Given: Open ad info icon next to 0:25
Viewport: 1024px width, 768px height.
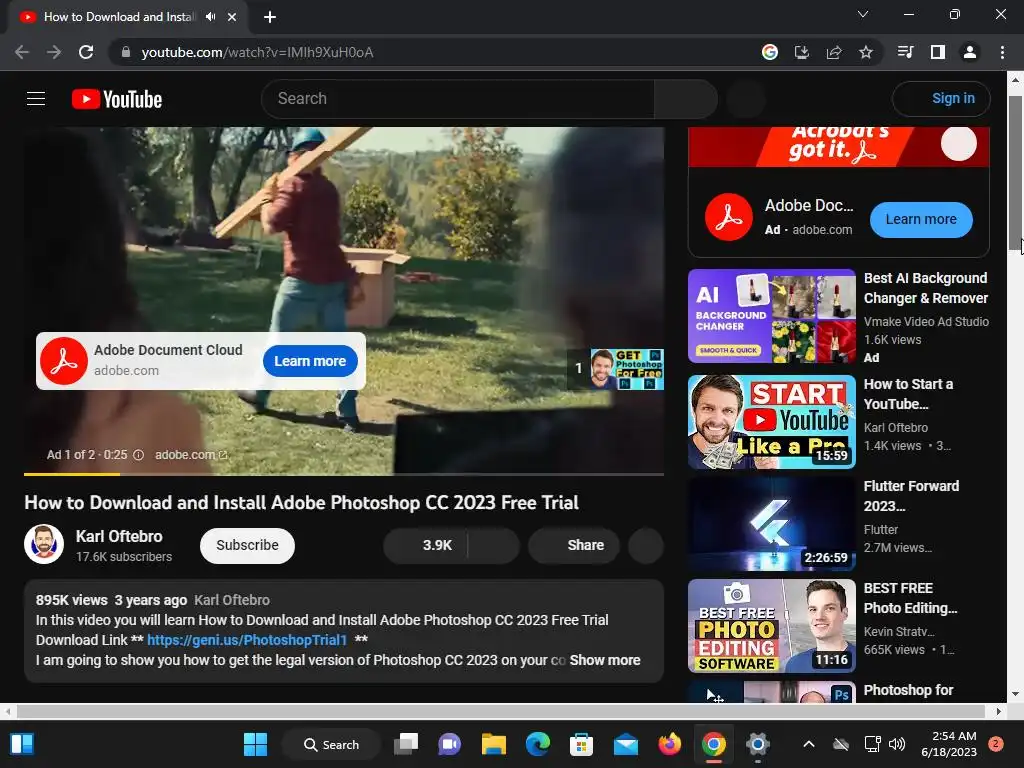Looking at the screenshot, I should point(138,455).
